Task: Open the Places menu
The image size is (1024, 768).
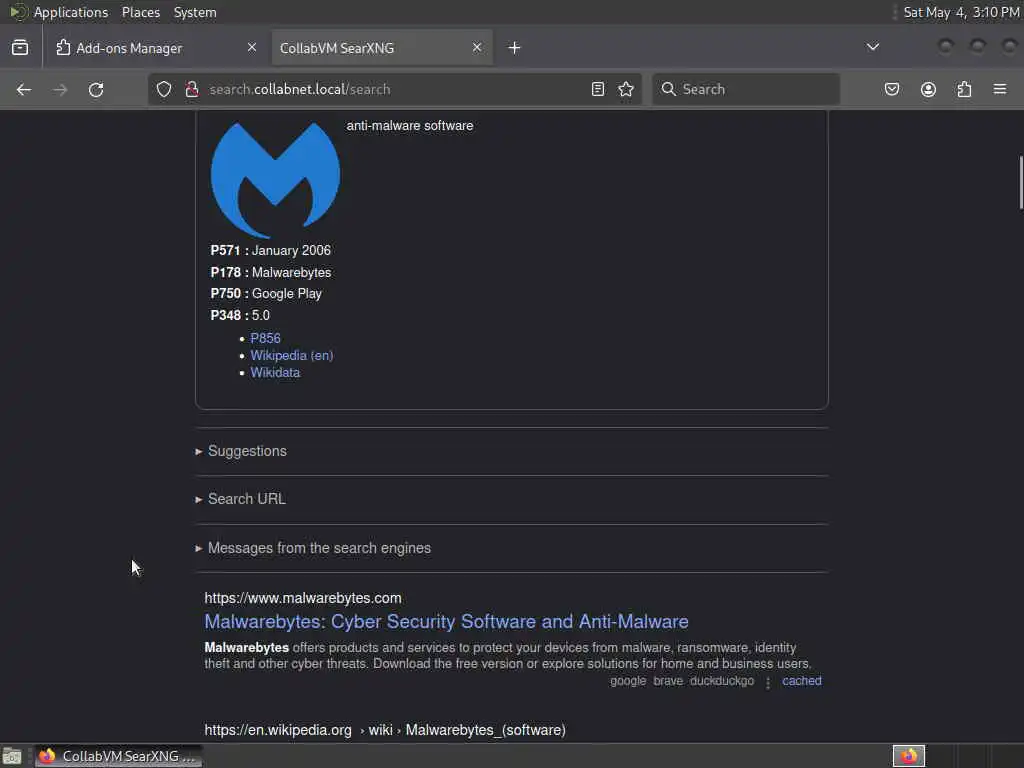Action: point(140,12)
